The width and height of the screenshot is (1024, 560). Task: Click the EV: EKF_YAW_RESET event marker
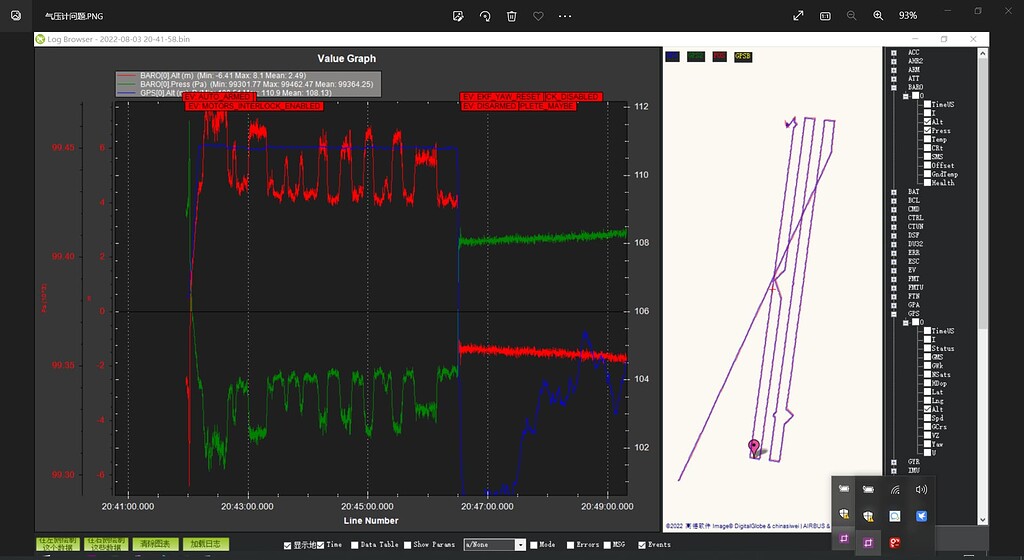(x=502, y=97)
